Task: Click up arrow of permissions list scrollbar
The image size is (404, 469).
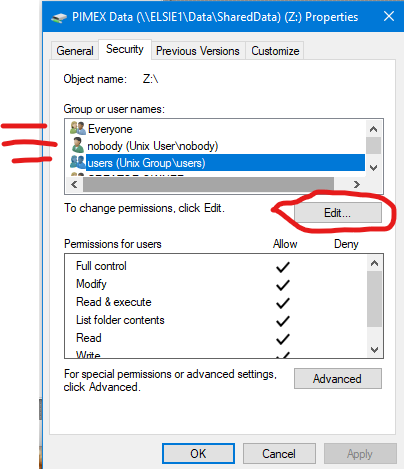Action: (x=375, y=263)
